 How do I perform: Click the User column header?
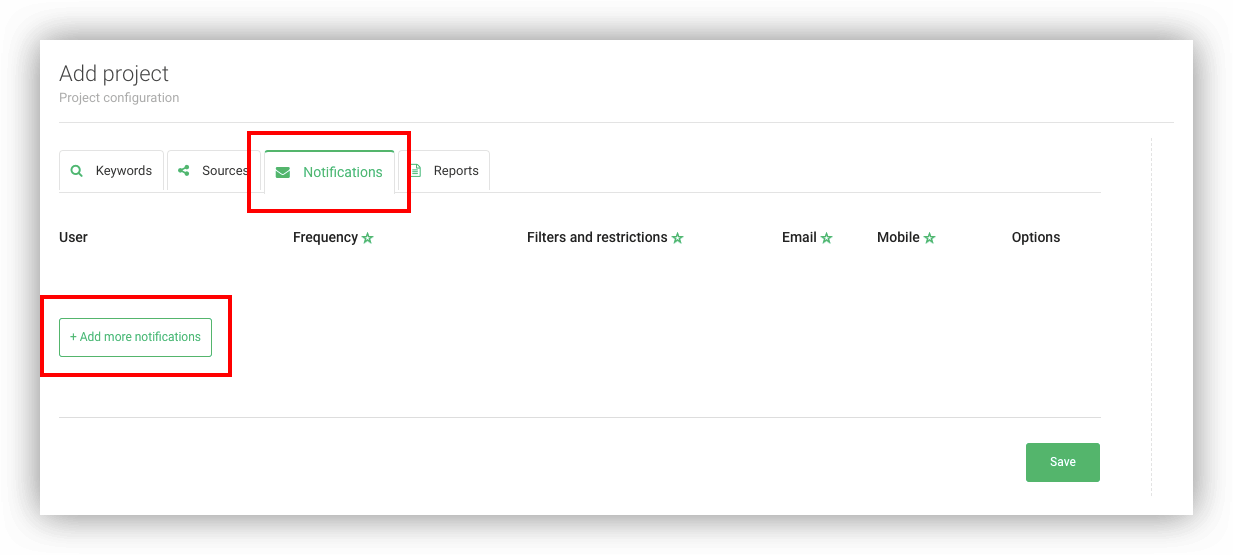coord(74,237)
